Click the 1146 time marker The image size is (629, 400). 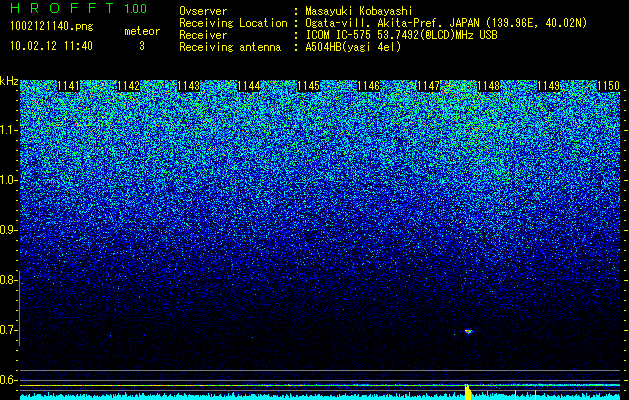tap(369, 86)
